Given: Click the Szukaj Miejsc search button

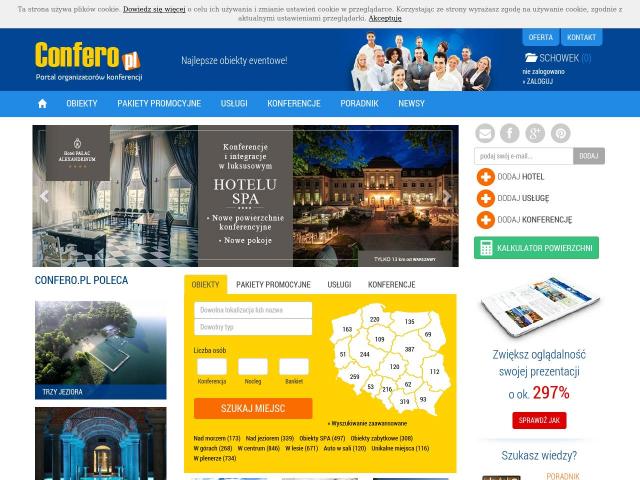Looking at the screenshot, I should [x=253, y=408].
